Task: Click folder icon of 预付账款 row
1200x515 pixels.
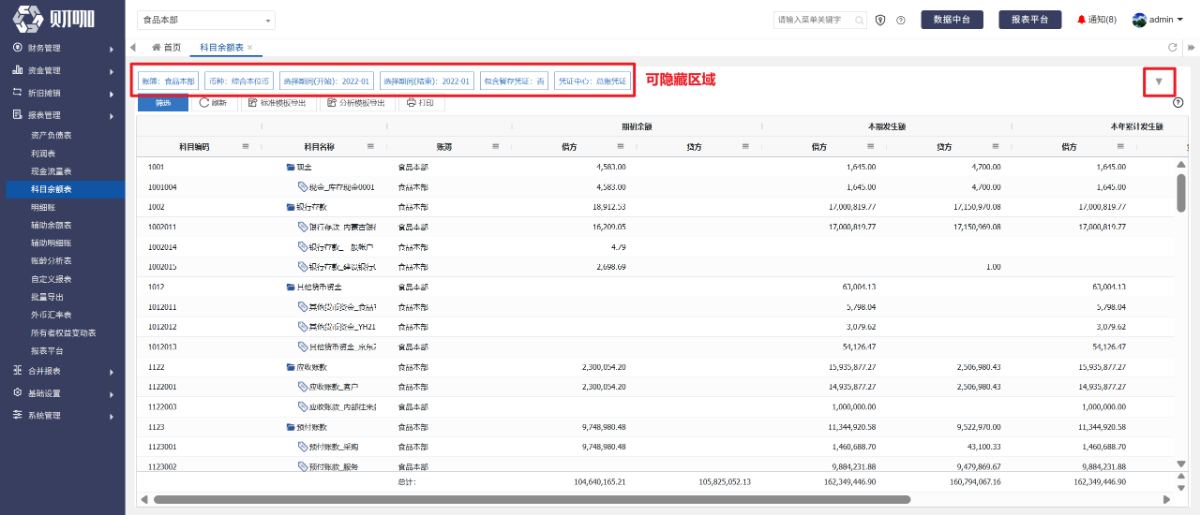Action: tap(290, 427)
